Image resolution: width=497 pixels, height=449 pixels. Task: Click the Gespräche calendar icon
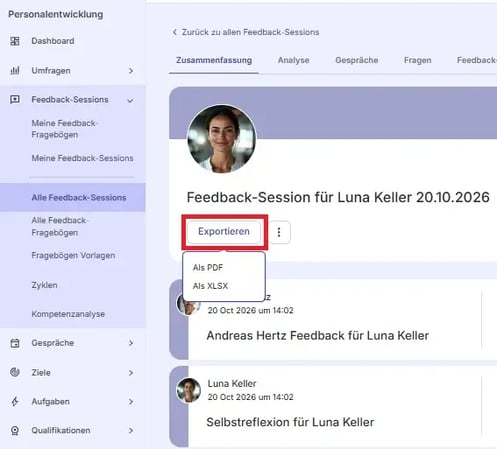15,343
